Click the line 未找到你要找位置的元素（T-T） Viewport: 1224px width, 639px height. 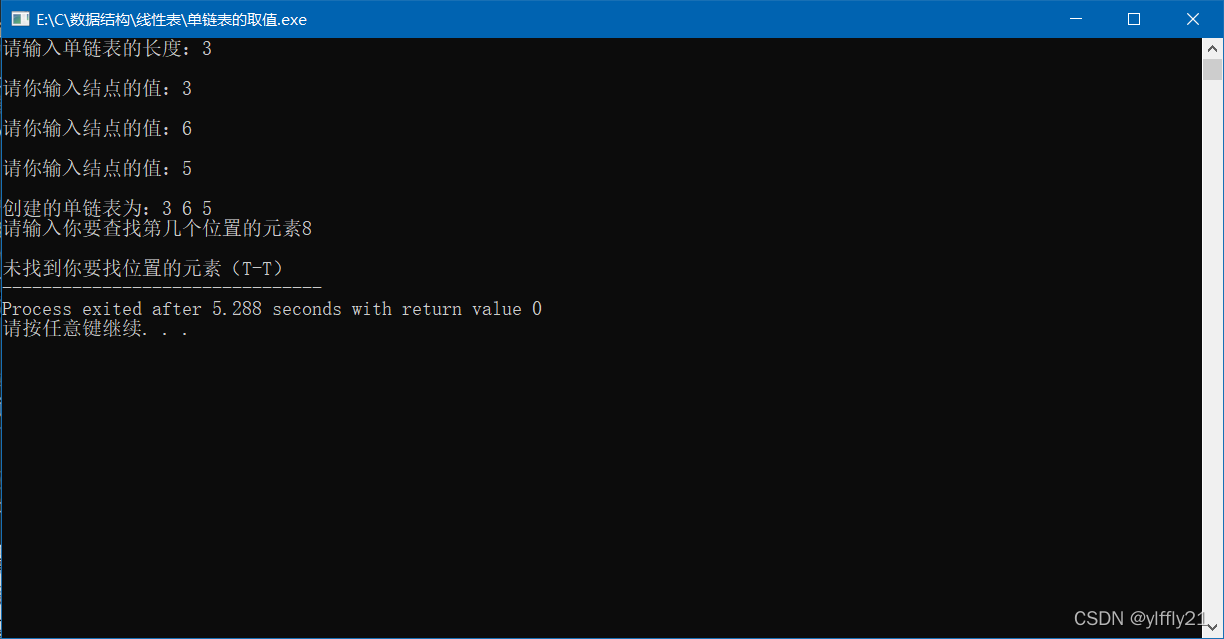143,269
